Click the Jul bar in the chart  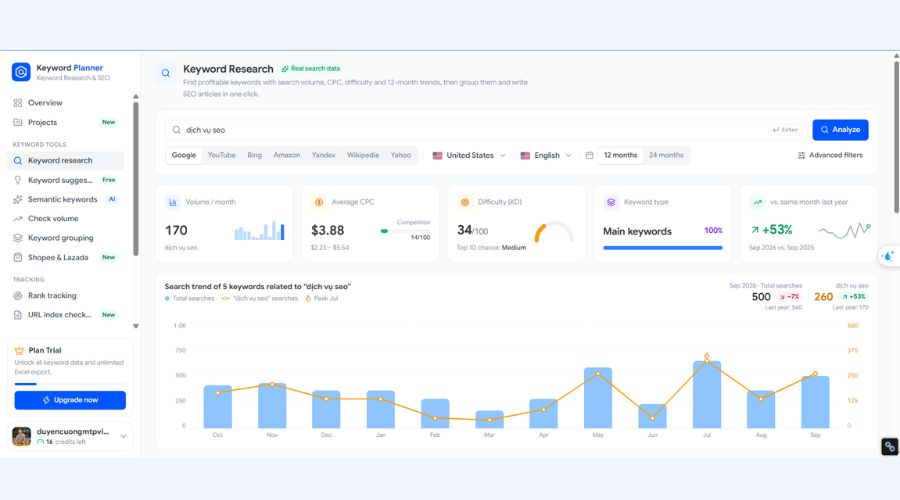pos(707,394)
